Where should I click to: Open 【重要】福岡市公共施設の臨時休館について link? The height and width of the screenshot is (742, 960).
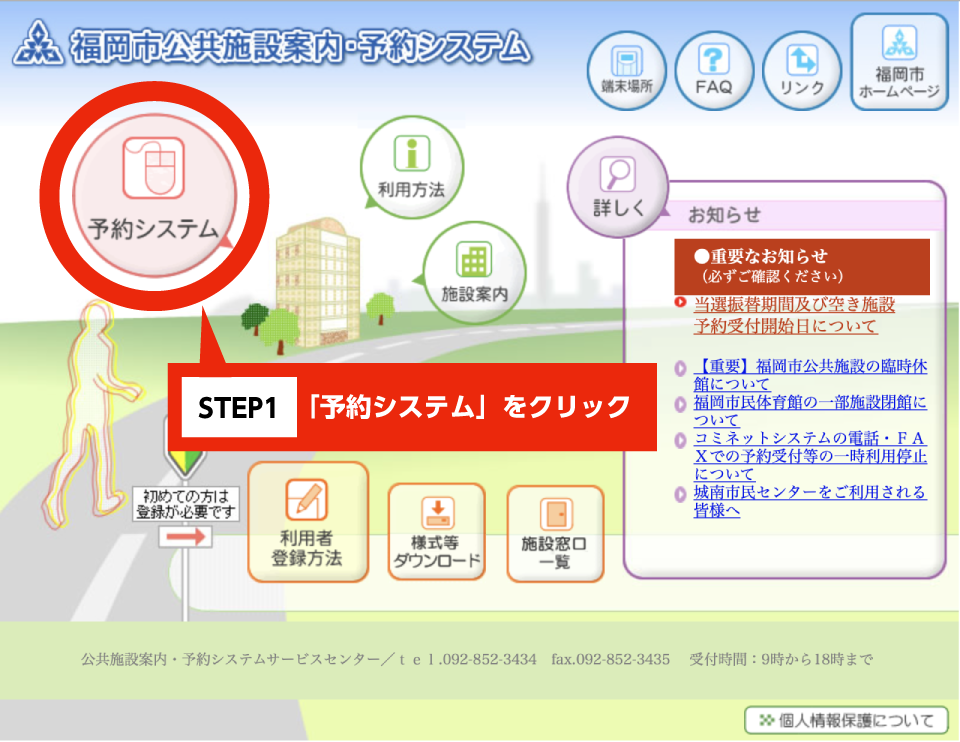click(x=810, y=375)
